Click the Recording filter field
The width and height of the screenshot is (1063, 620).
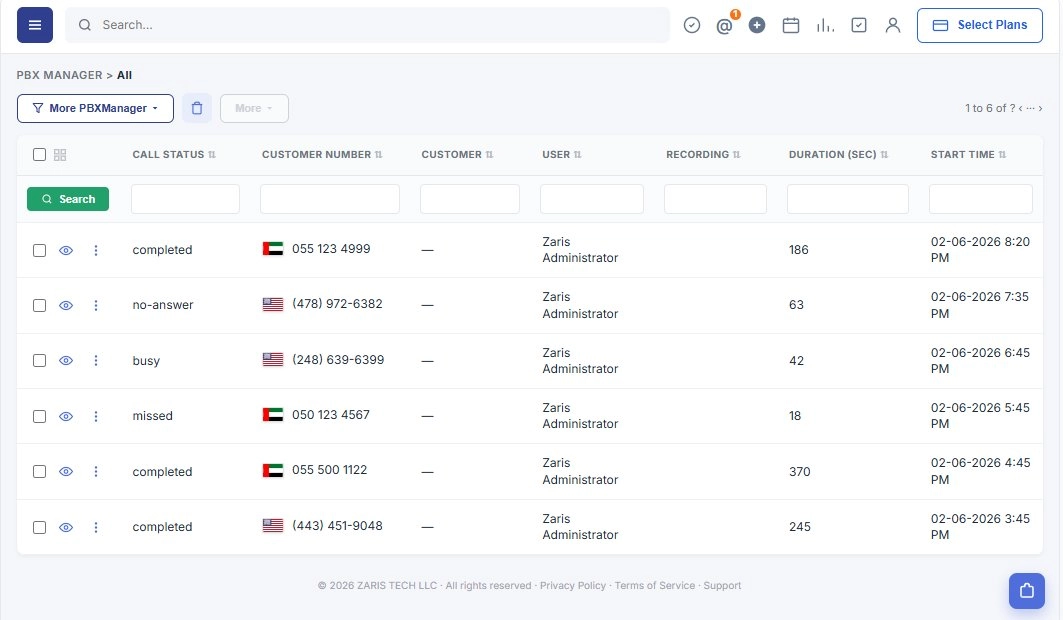[715, 199]
